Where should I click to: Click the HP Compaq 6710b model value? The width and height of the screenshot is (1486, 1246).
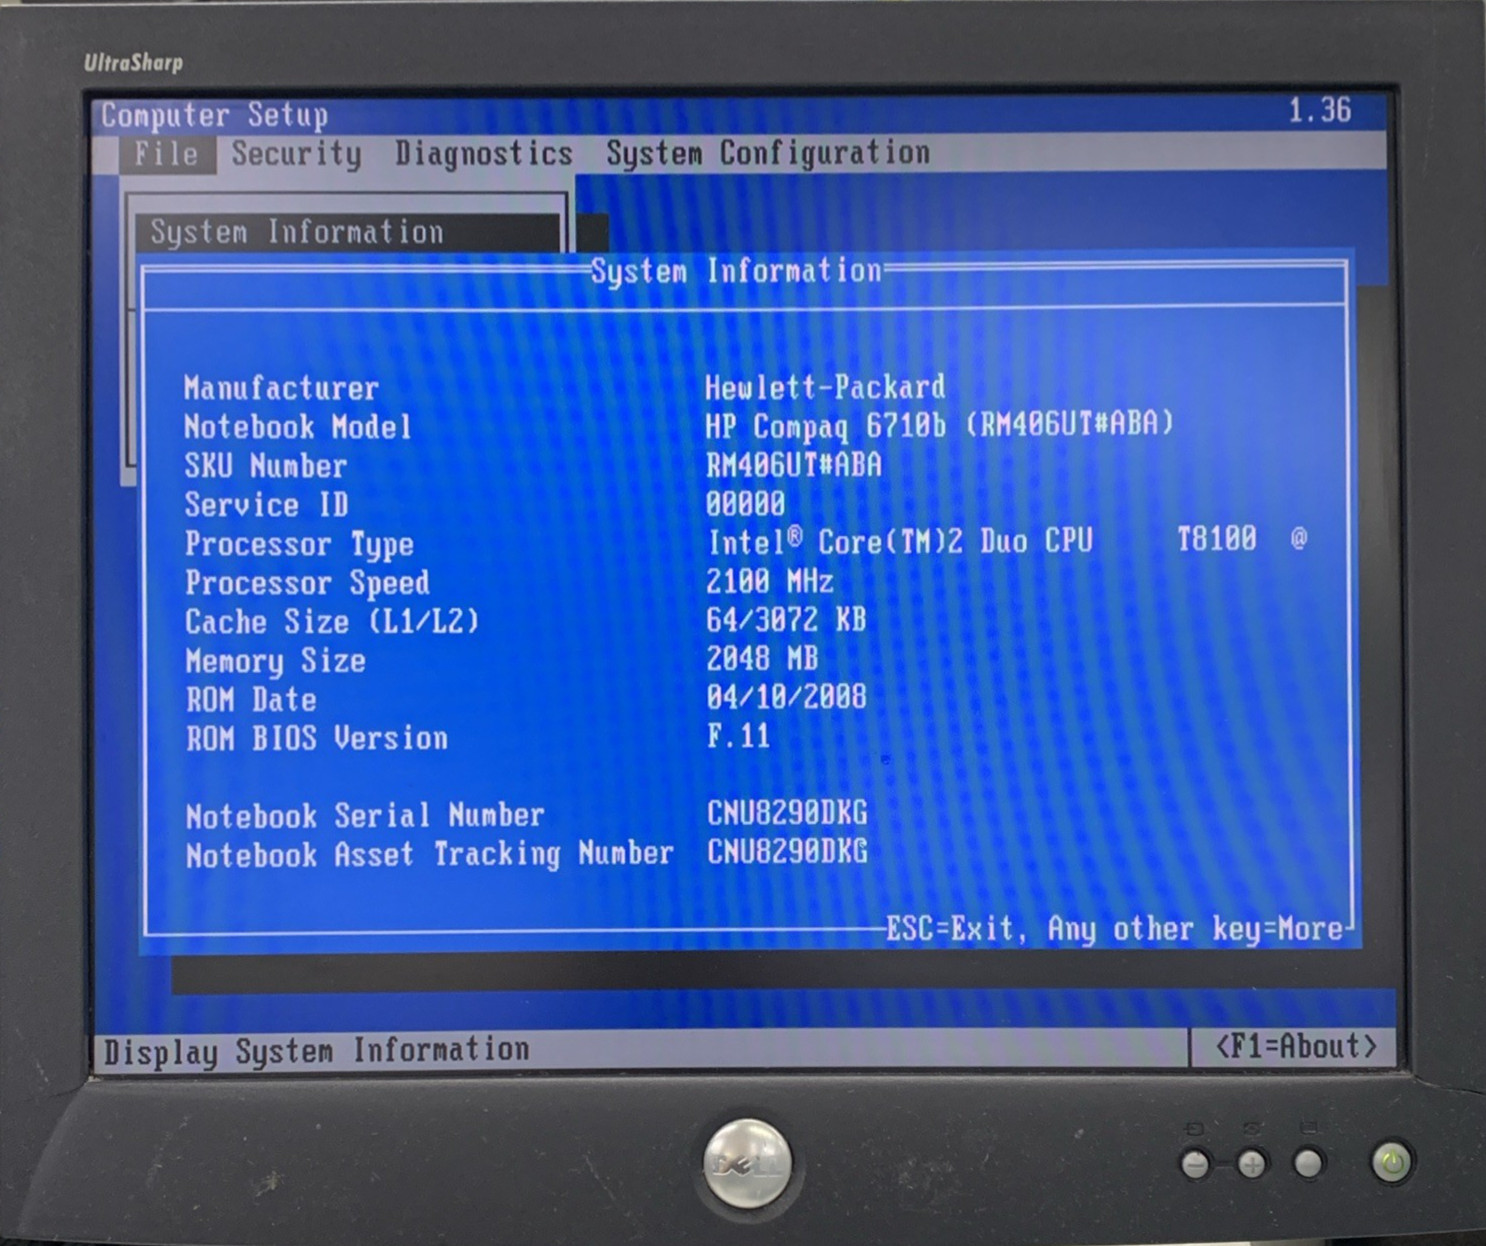tap(939, 426)
